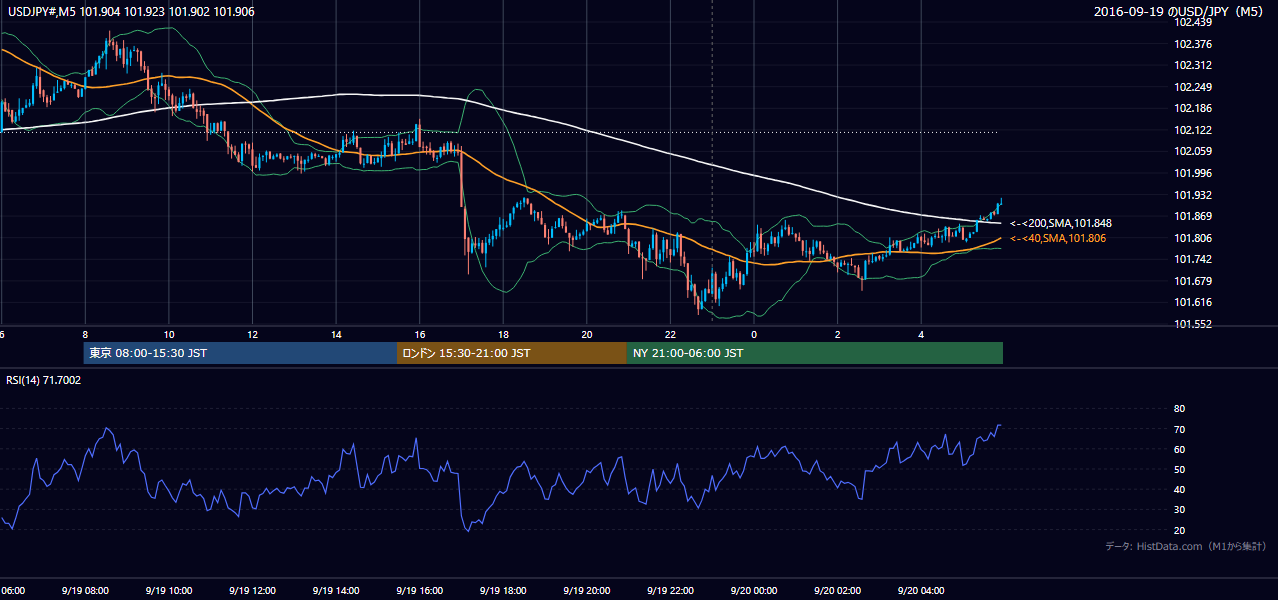Select the NY 21:00-06:00 JST session bar
1278x600 pixels.
coord(815,353)
